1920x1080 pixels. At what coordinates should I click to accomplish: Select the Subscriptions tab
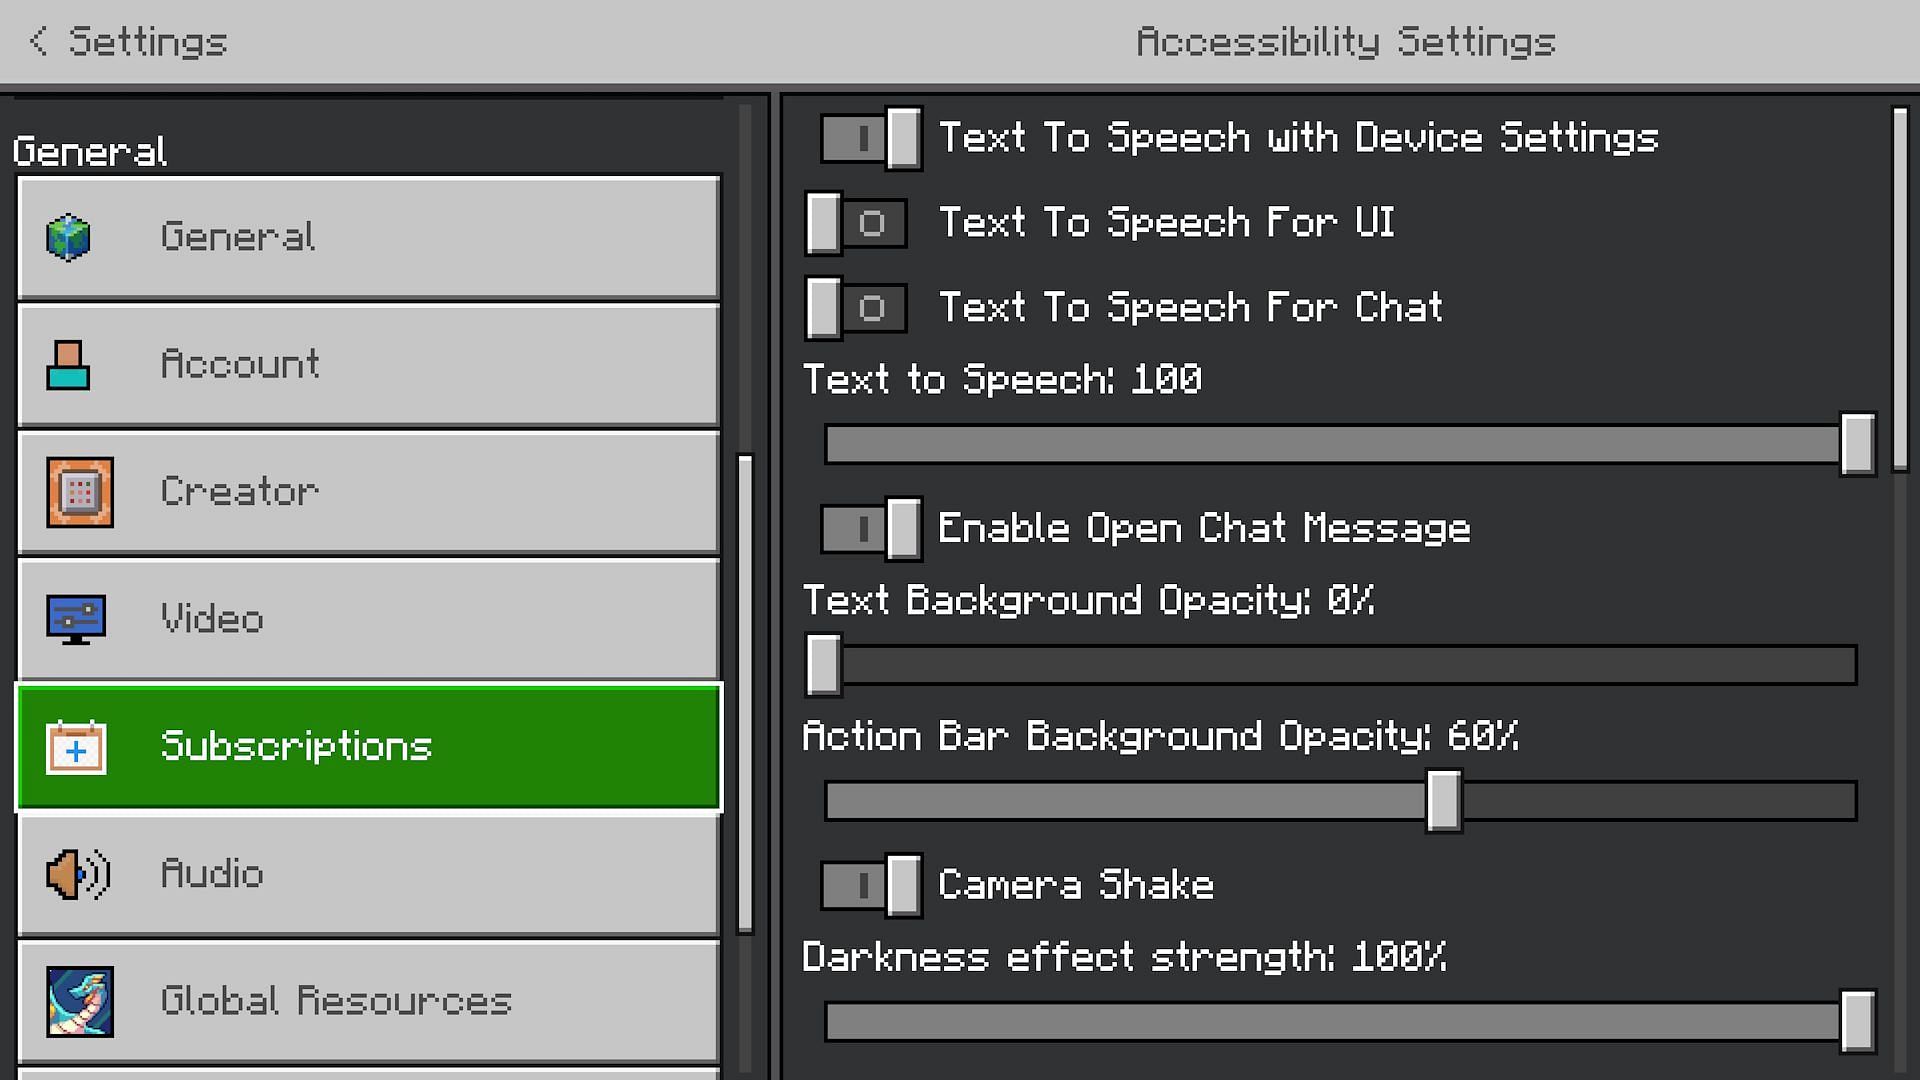coord(367,746)
